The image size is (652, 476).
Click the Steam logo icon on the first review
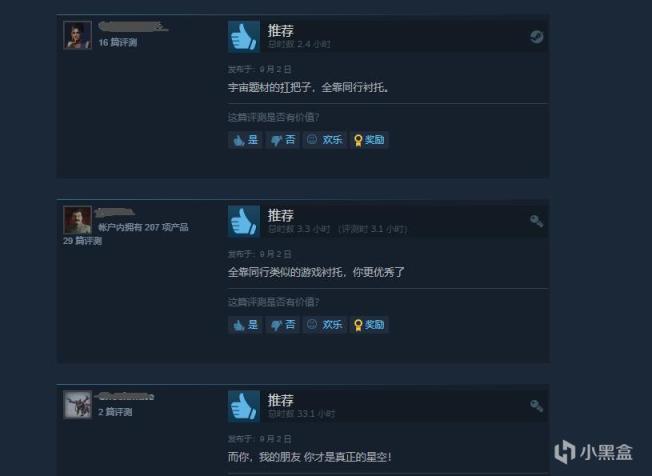tap(536, 37)
